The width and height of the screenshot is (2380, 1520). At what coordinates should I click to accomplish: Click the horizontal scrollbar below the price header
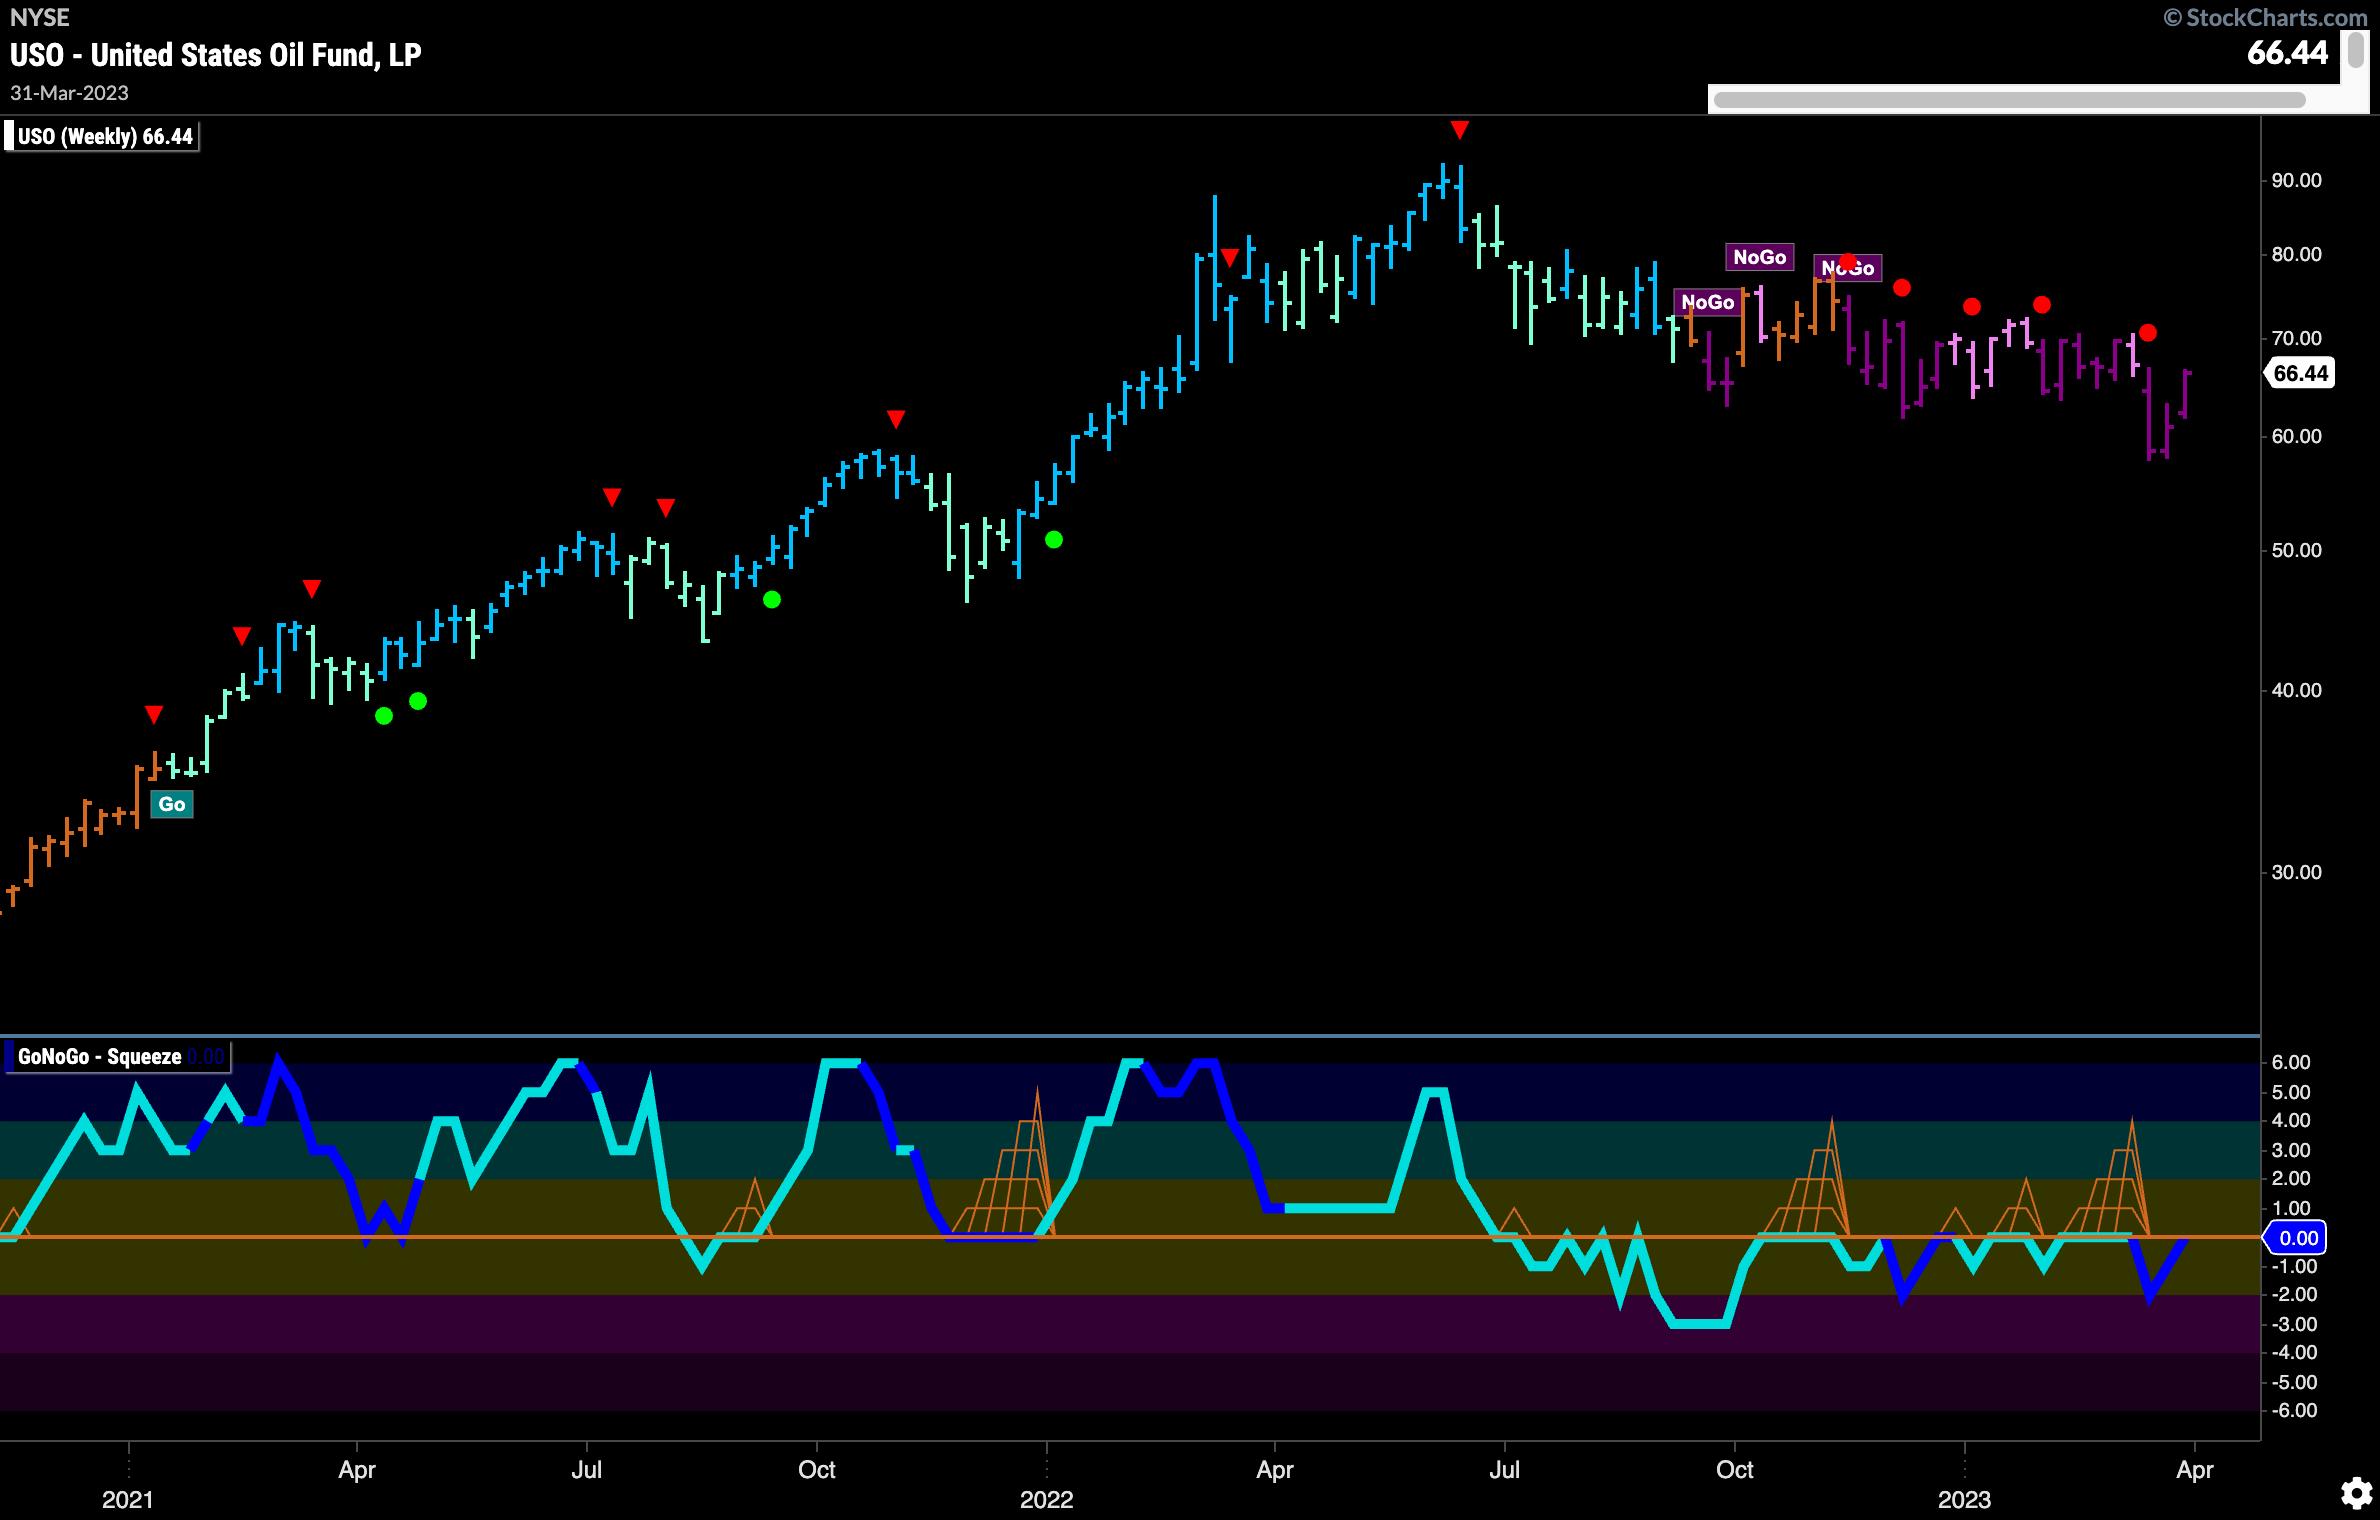point(2008,100)
